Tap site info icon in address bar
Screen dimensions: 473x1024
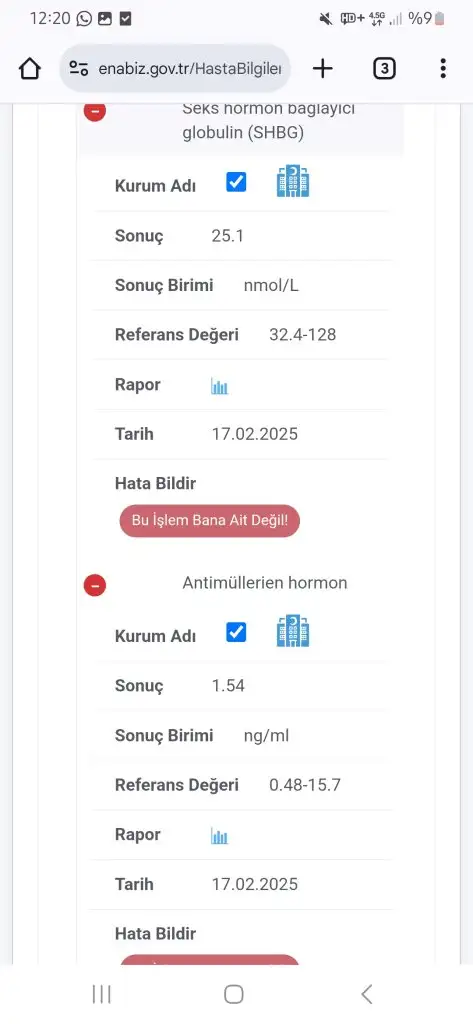[79, 68]
